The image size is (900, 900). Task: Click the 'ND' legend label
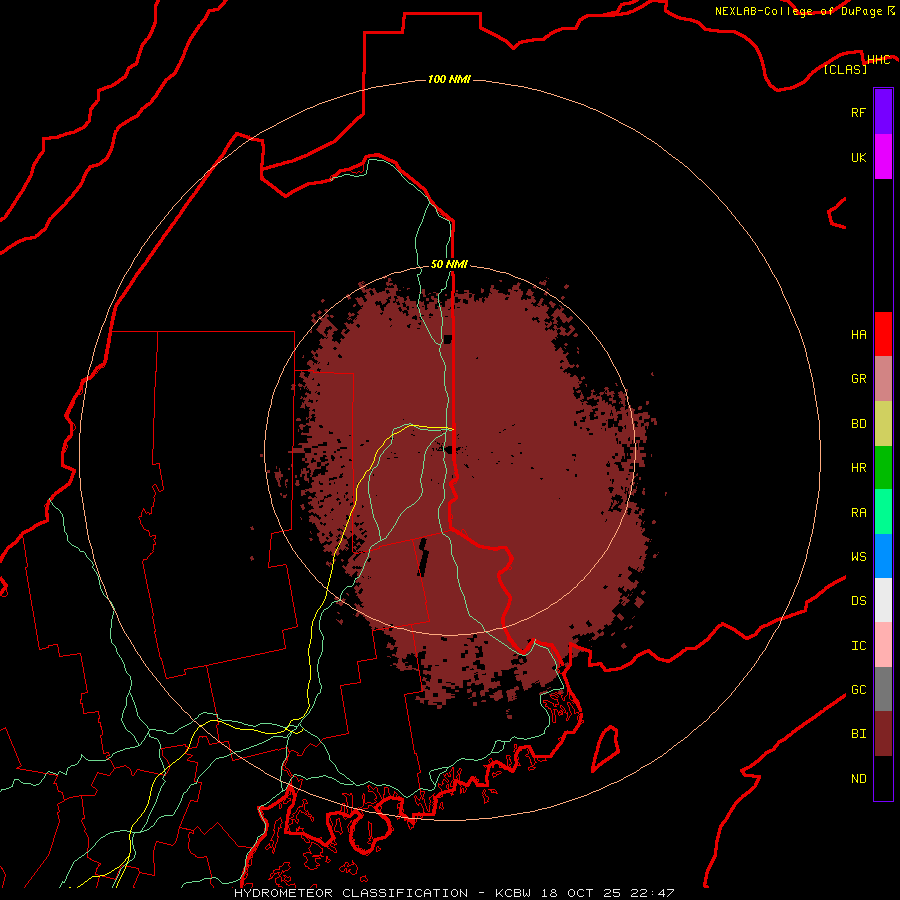point(858,779)
